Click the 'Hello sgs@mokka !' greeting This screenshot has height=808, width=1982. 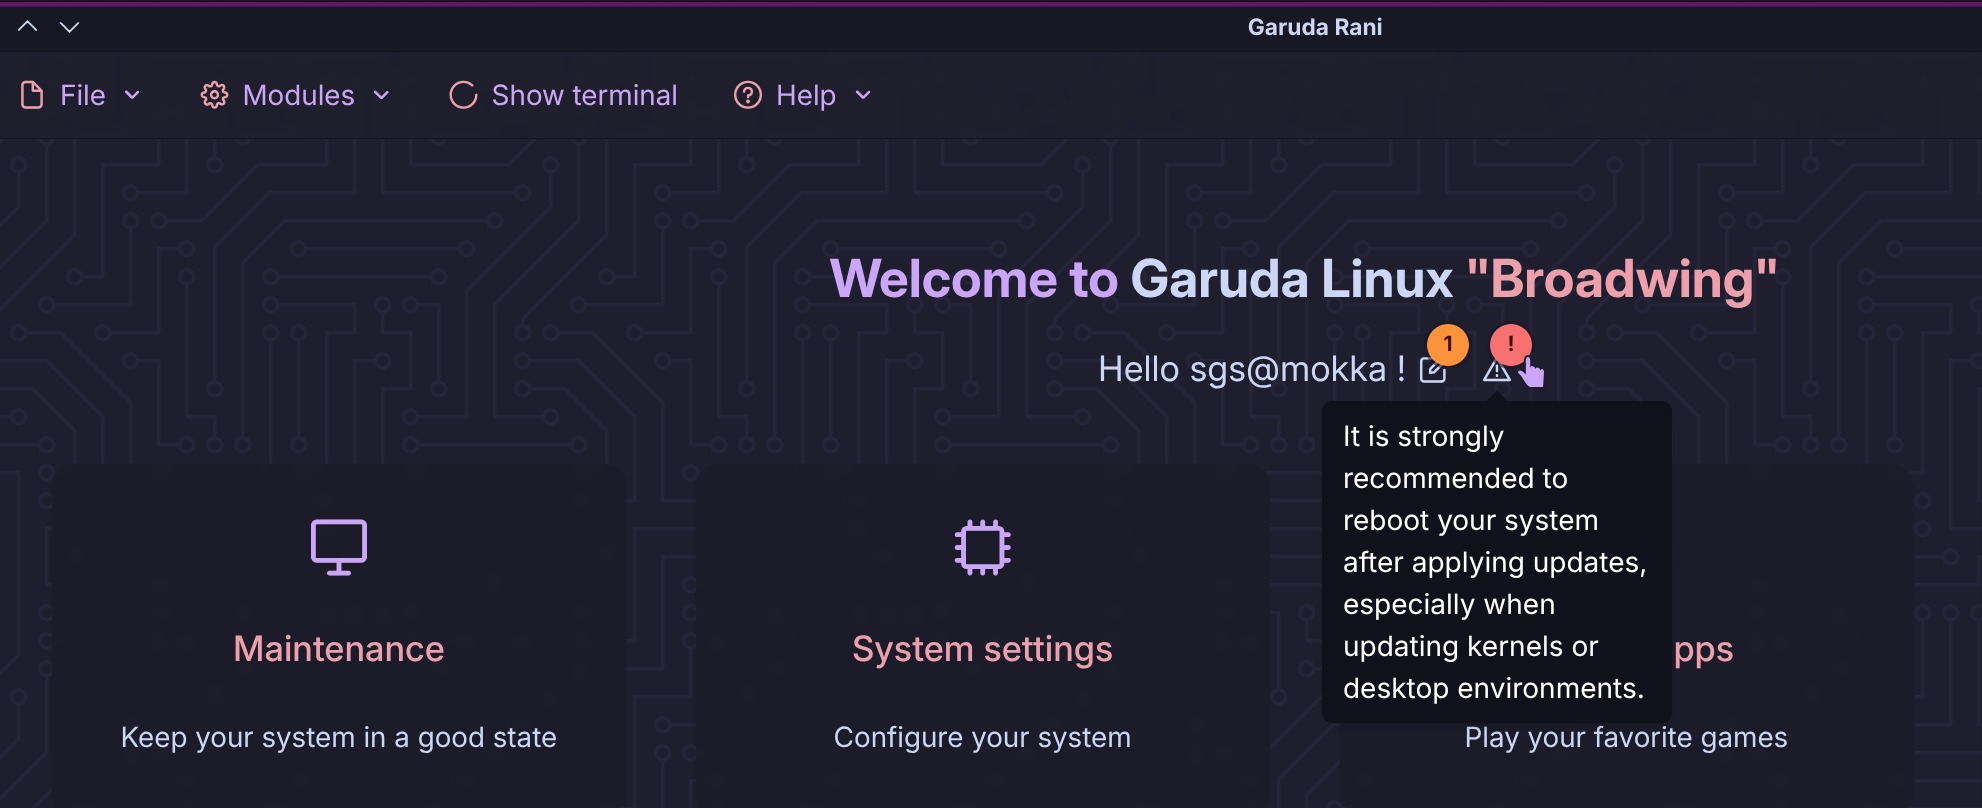[x=1252, y=370]
